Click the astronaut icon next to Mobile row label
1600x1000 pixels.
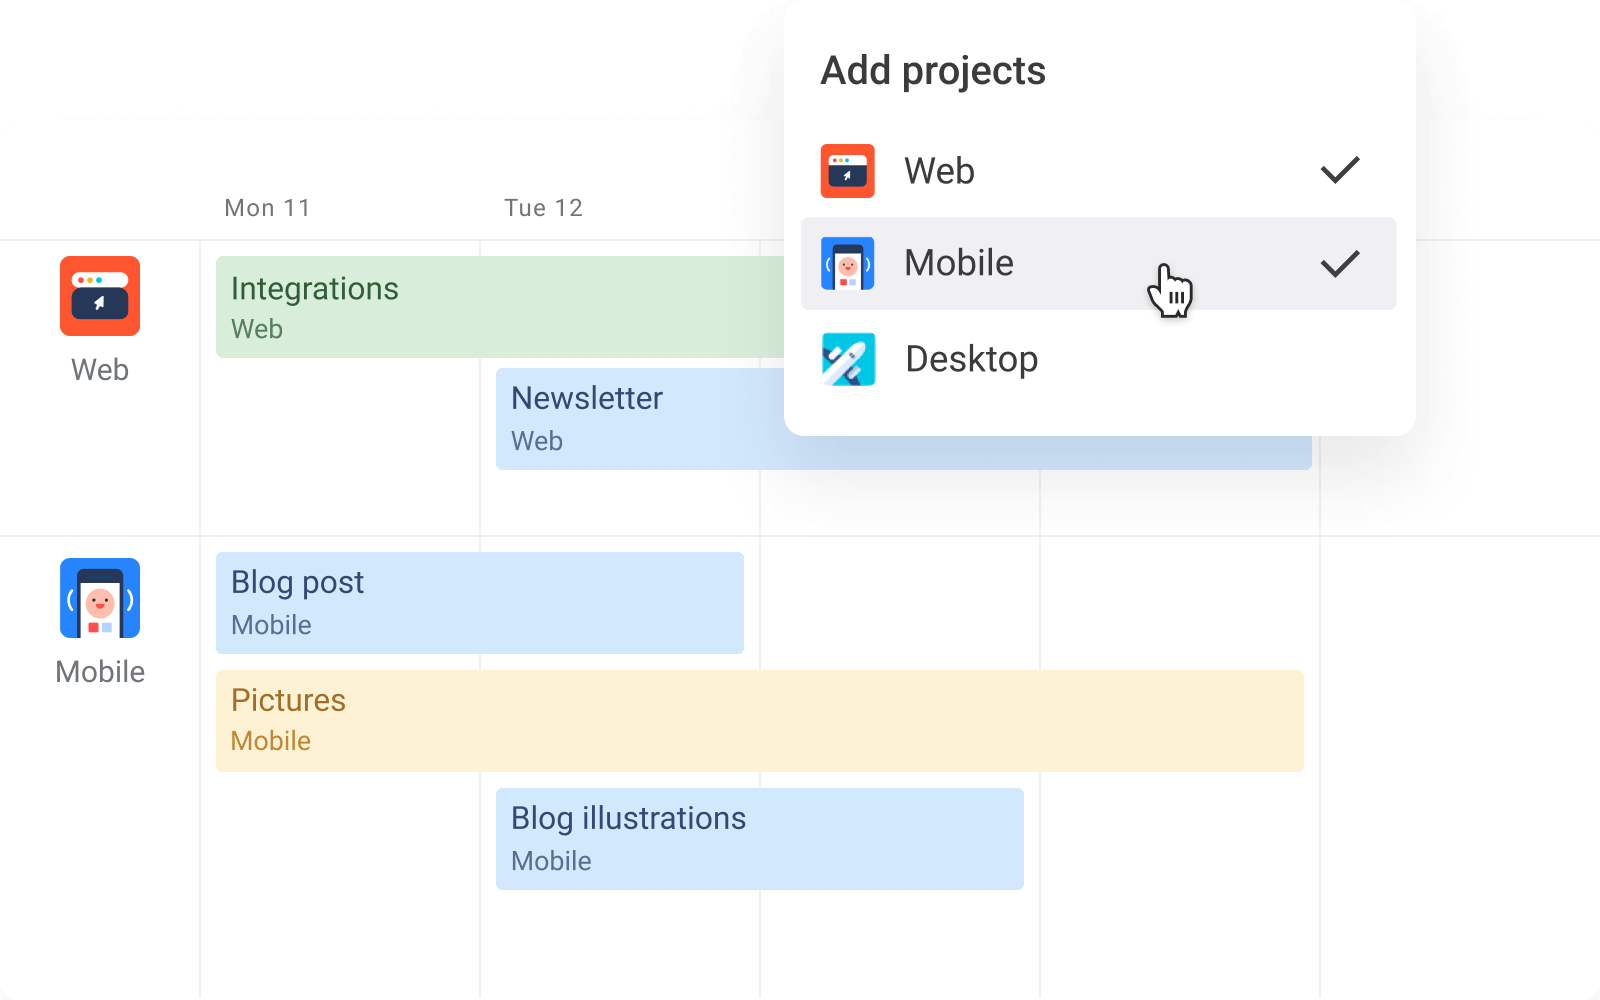[99, 598]
